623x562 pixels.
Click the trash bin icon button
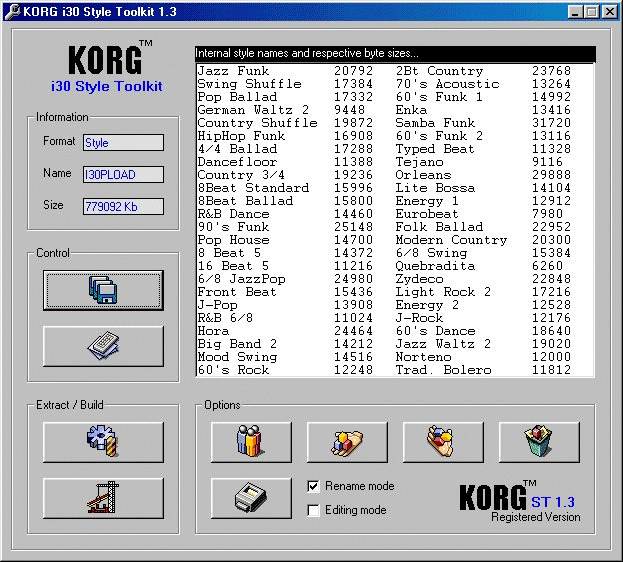539,442
